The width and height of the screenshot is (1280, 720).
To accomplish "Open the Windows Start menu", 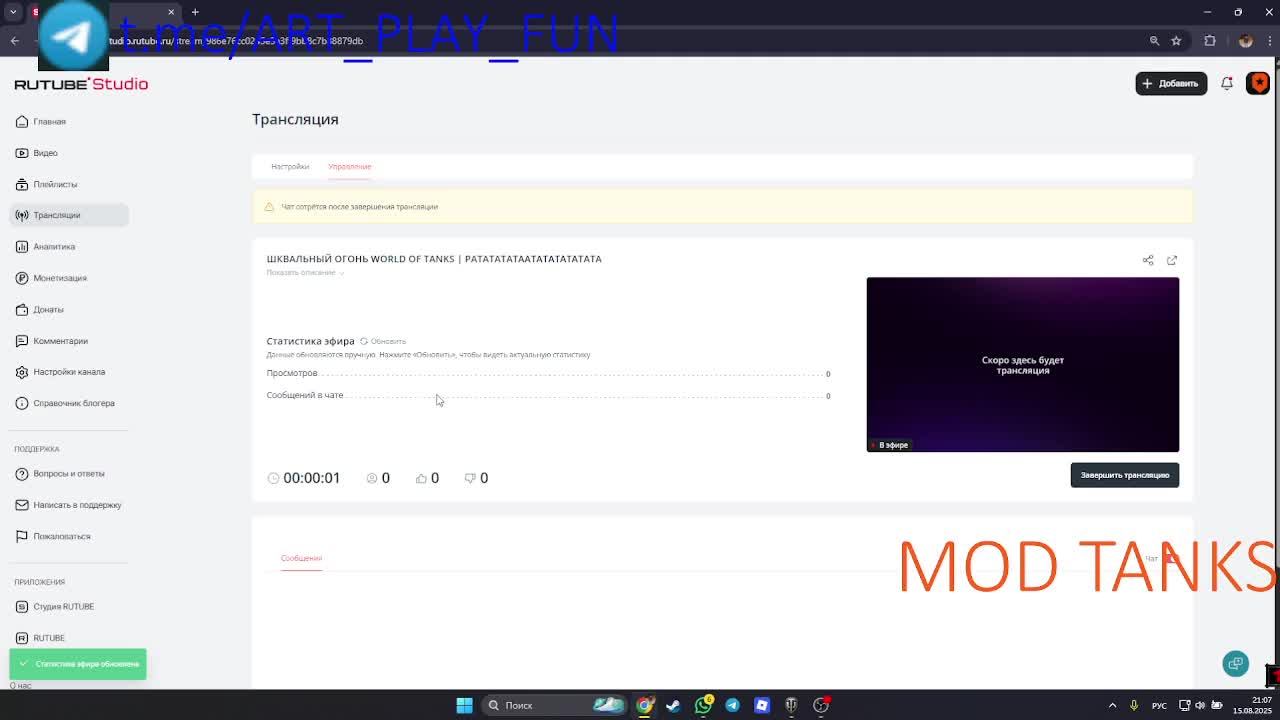I will click(464, 705).
